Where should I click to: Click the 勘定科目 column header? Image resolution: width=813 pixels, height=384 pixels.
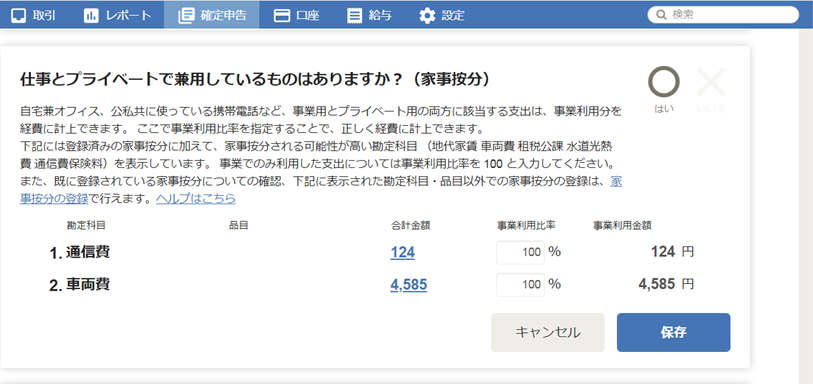pyautogui.click(x=86, y=225)
